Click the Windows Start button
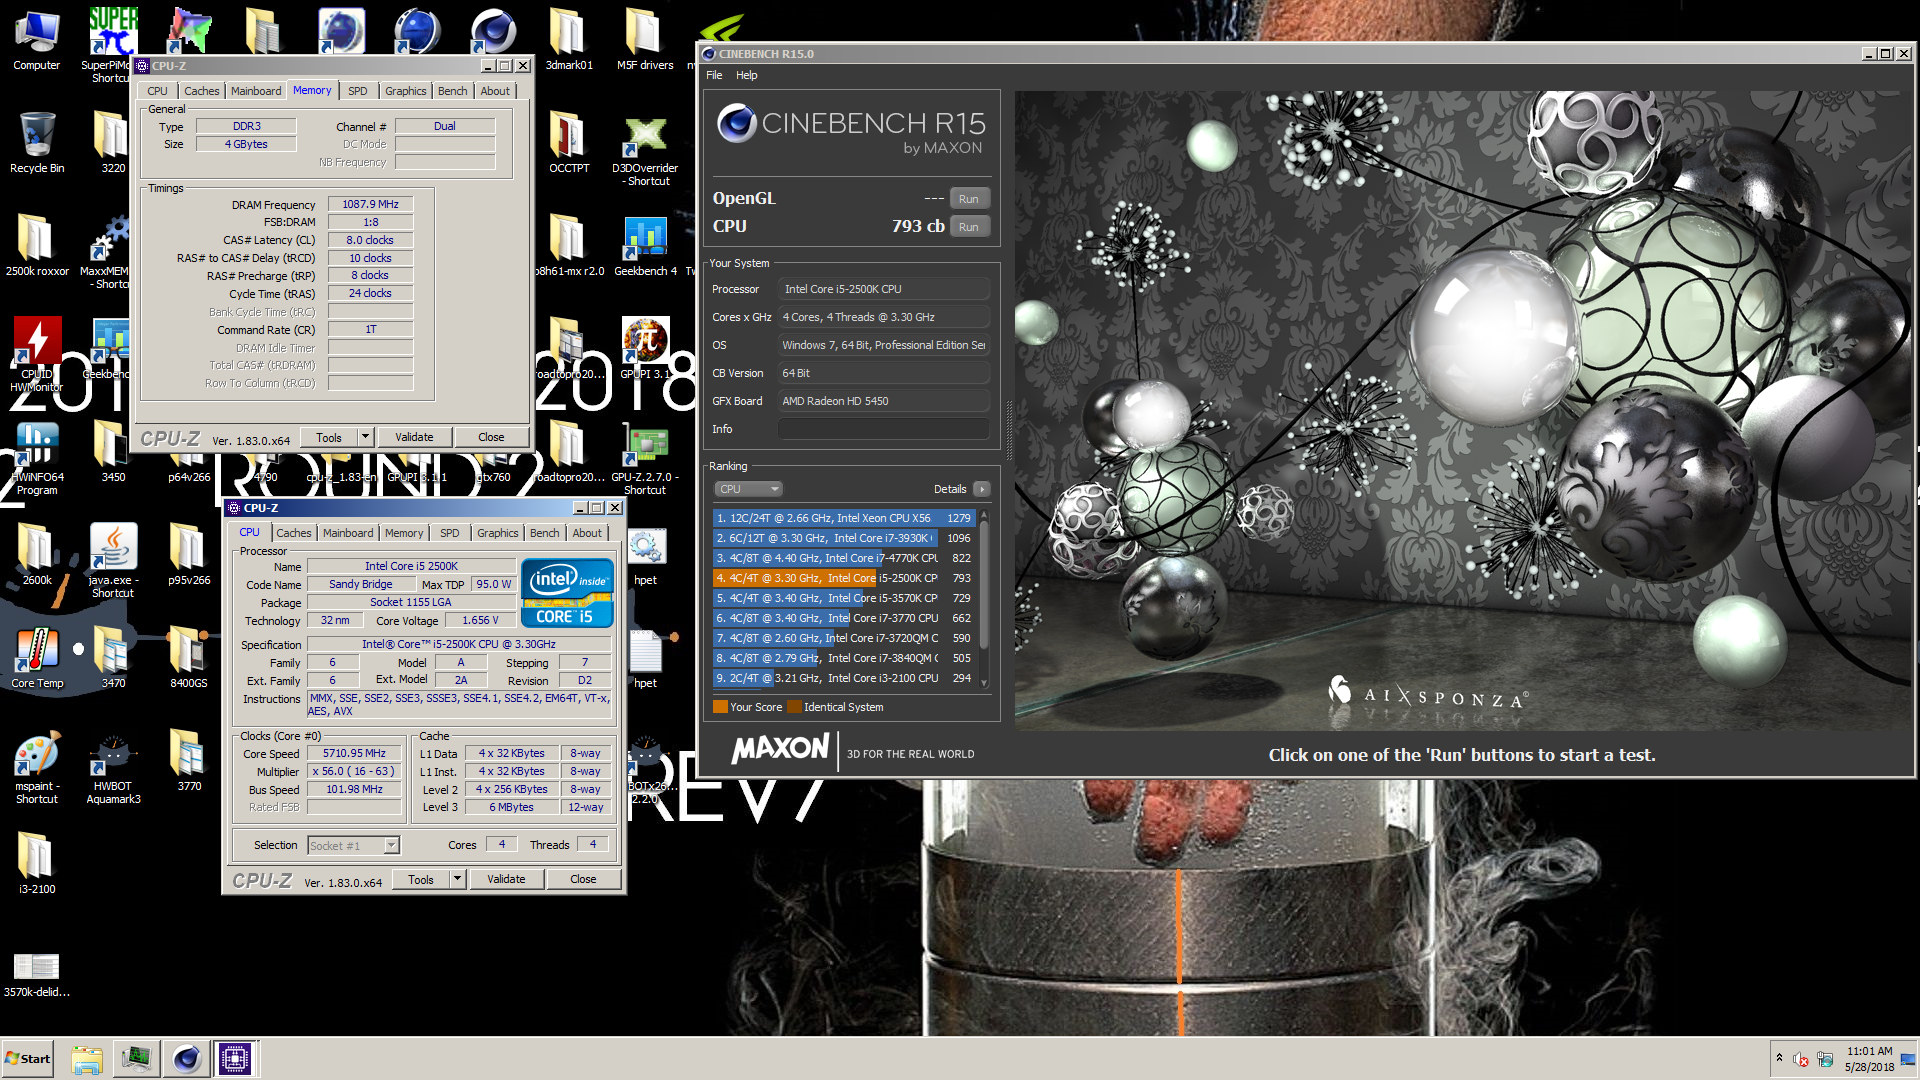Screen dimensions: 1920x1080 pos(28,1058)
